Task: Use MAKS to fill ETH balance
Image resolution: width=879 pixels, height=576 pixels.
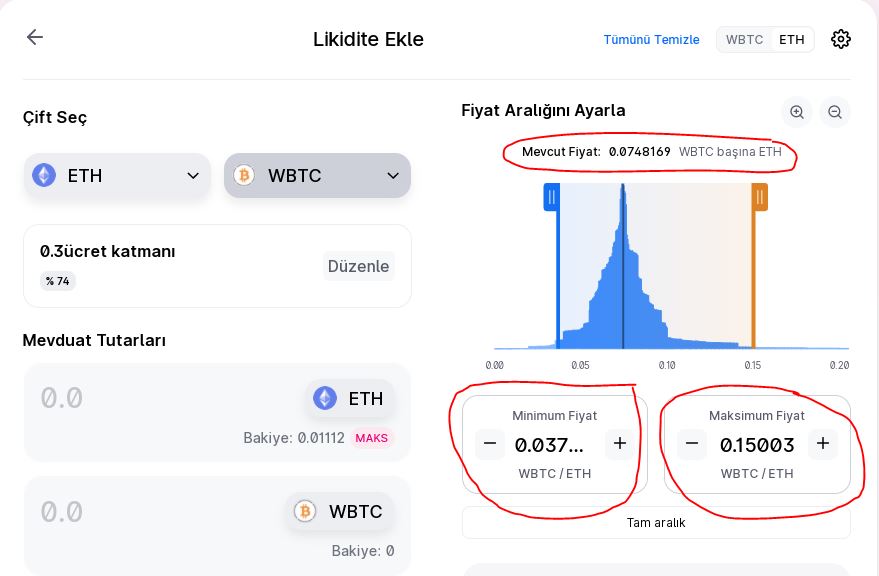Action: (x=371, y=438)
